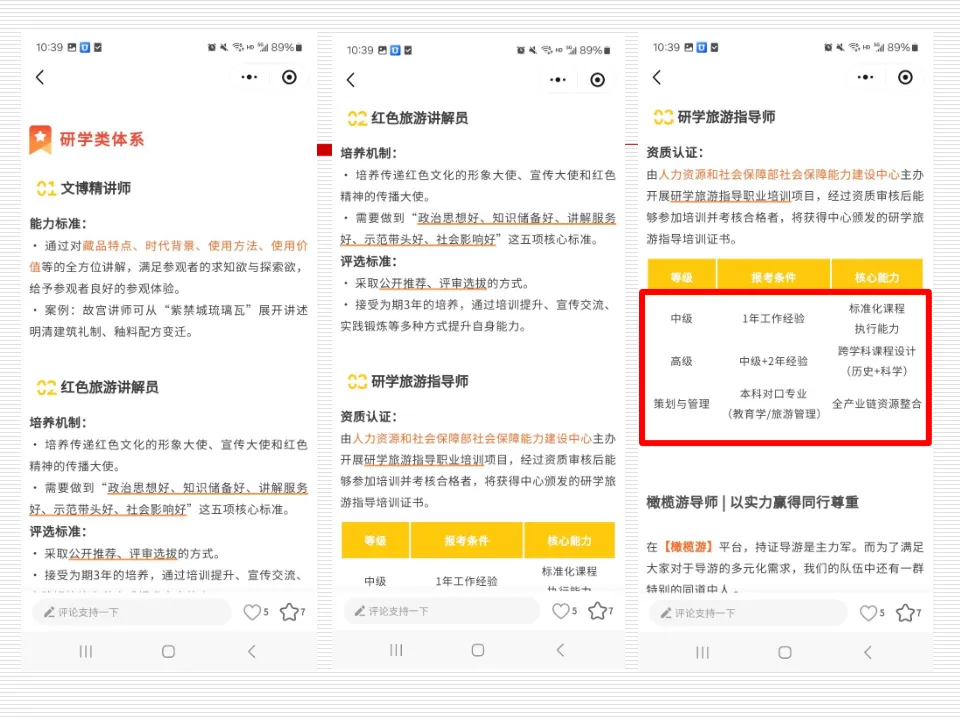The height and width of the screenshot is (720, 960).
Task: Tap the muted speaker icon in the status bar
Action: tap(224, 48)
